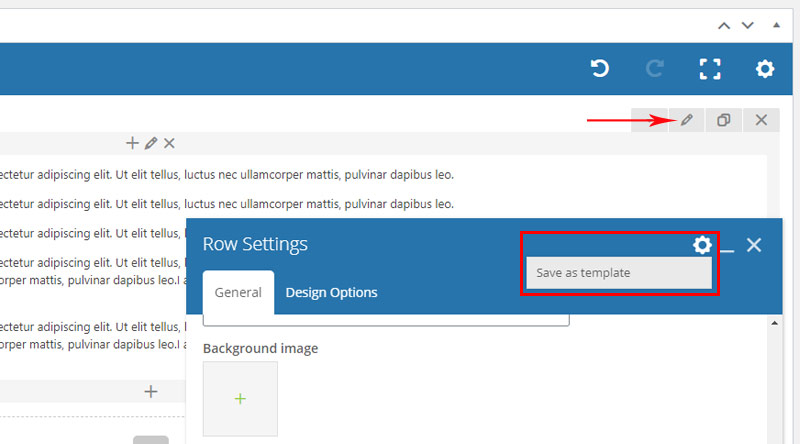Collapse the metabox with small triangle toggle
Viewport: 800px width, 444px height.
pyautogui.click(x=776, y=25)
